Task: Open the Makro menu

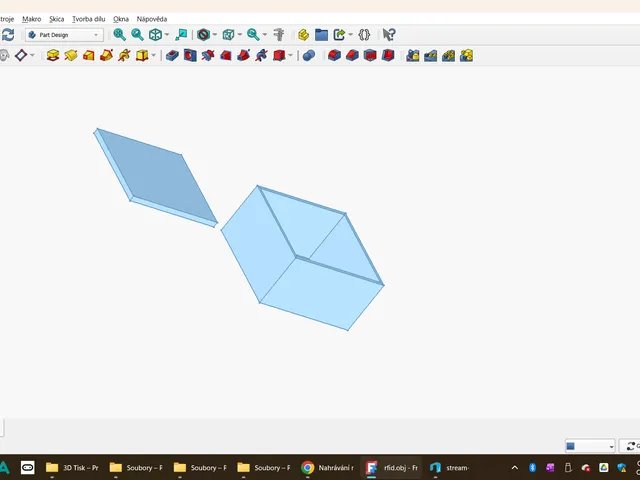Action: click(x=31, y=19)
